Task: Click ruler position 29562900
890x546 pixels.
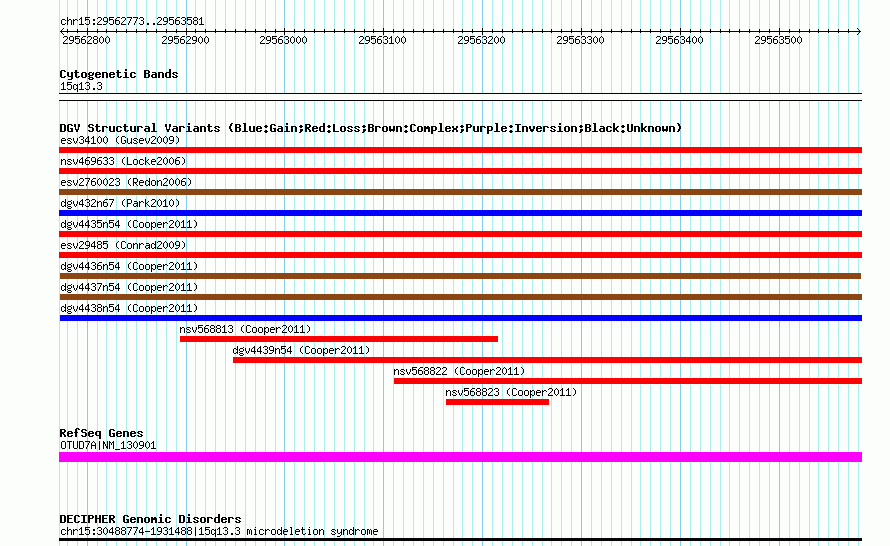Action: [x=185, y=40]
